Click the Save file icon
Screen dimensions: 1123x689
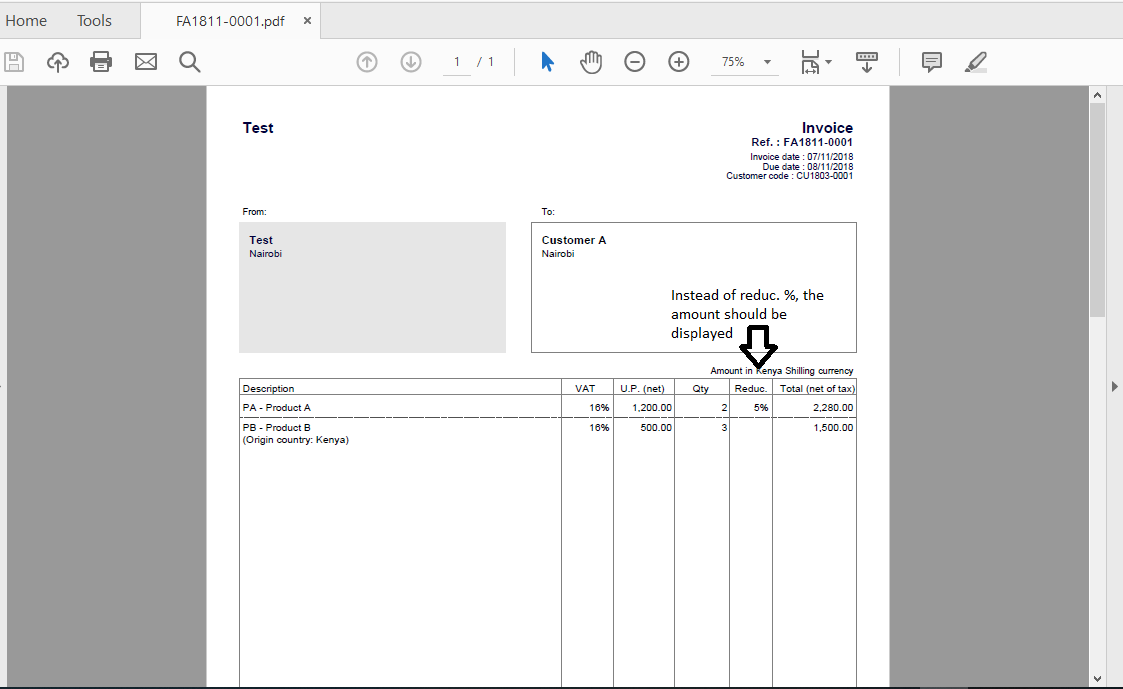pyautogui.click(x=14, y=62)
